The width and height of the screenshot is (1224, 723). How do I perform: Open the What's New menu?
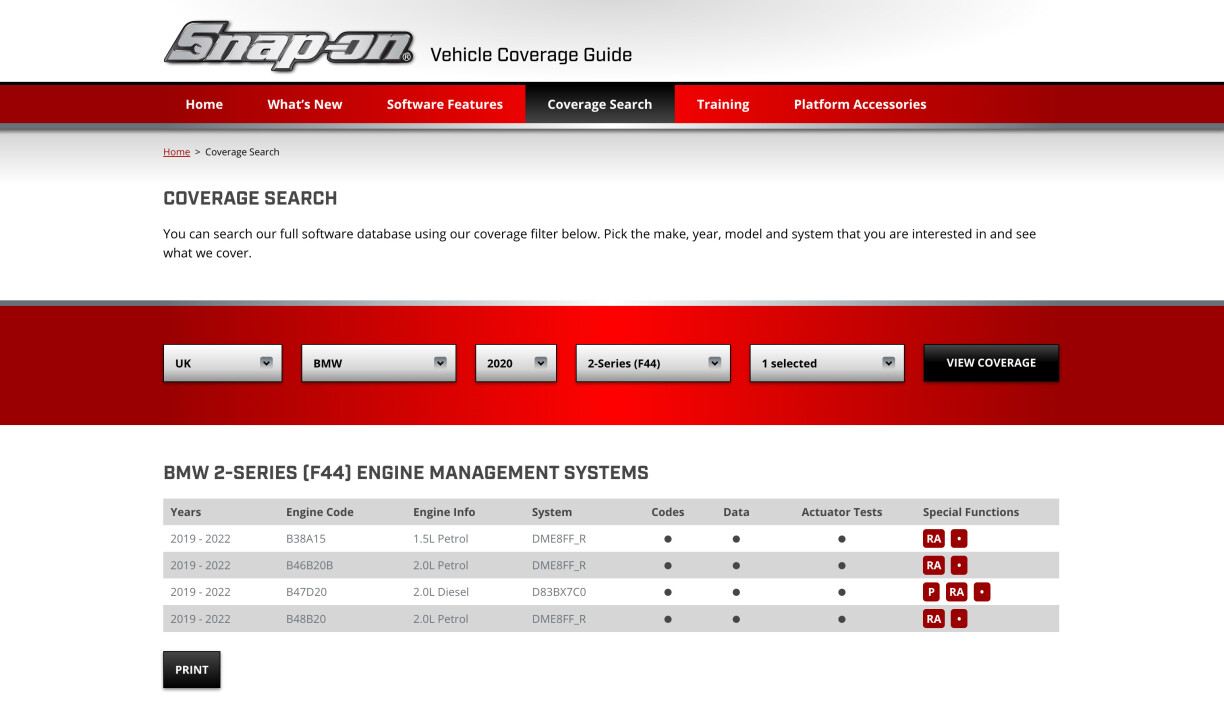[x=305, y=104]
